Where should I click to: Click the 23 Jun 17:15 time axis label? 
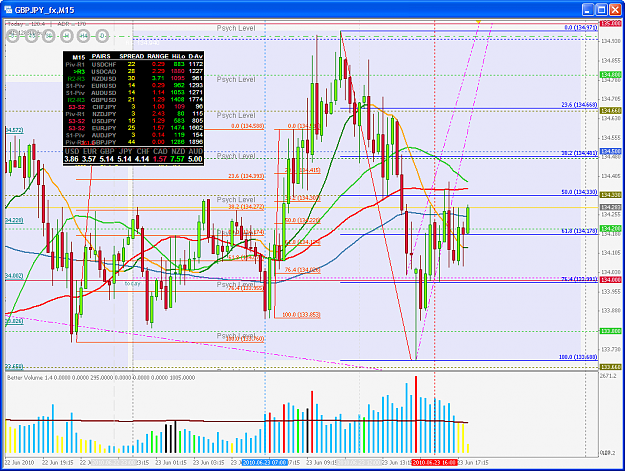point(473,463)
